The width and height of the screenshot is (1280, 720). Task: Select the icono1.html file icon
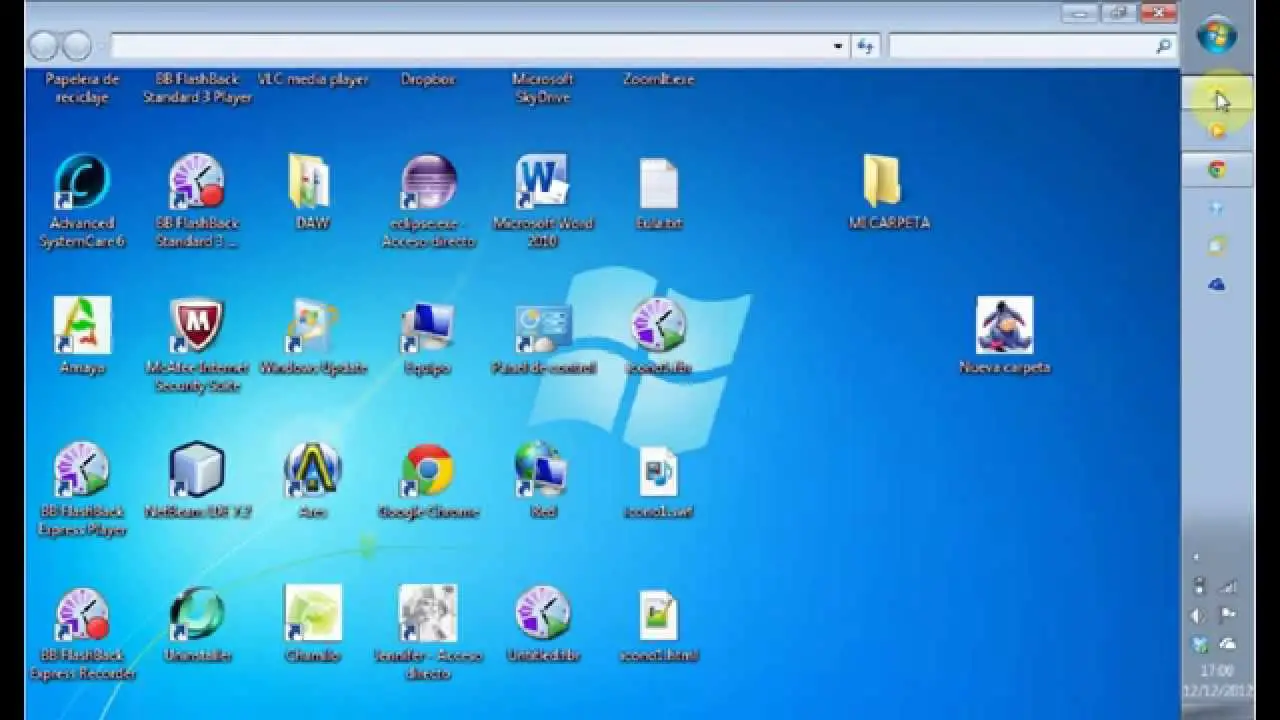tap(659, 616)
